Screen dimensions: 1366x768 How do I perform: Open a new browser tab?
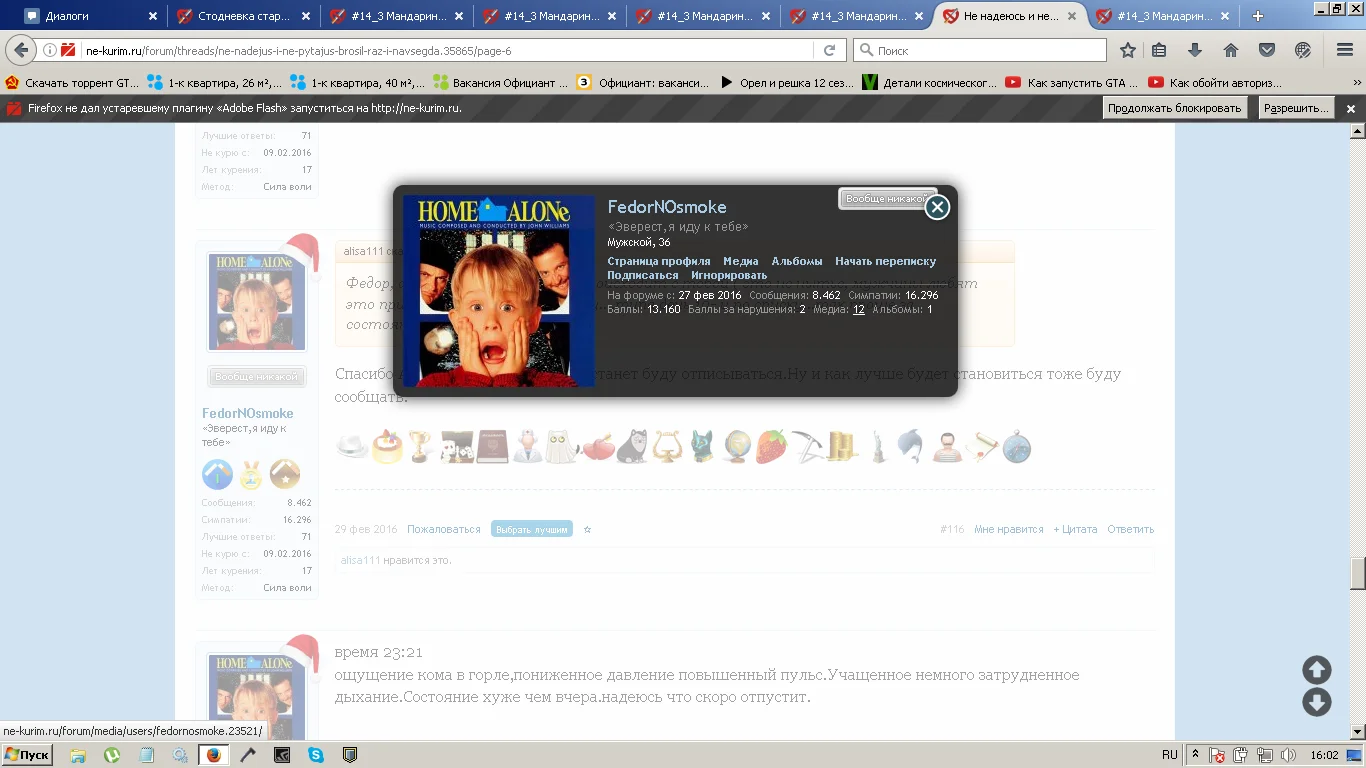tap(1258, 16)
